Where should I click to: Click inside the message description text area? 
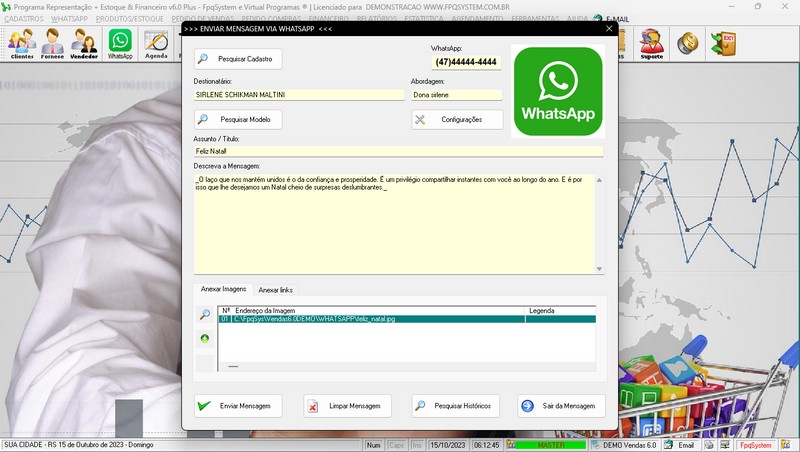pos(394,224)
